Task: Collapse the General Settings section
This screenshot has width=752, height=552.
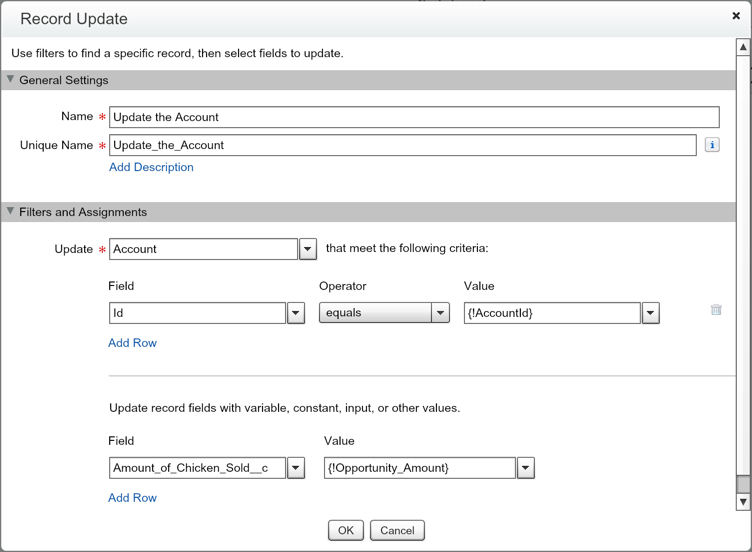Action: point(11,80)
